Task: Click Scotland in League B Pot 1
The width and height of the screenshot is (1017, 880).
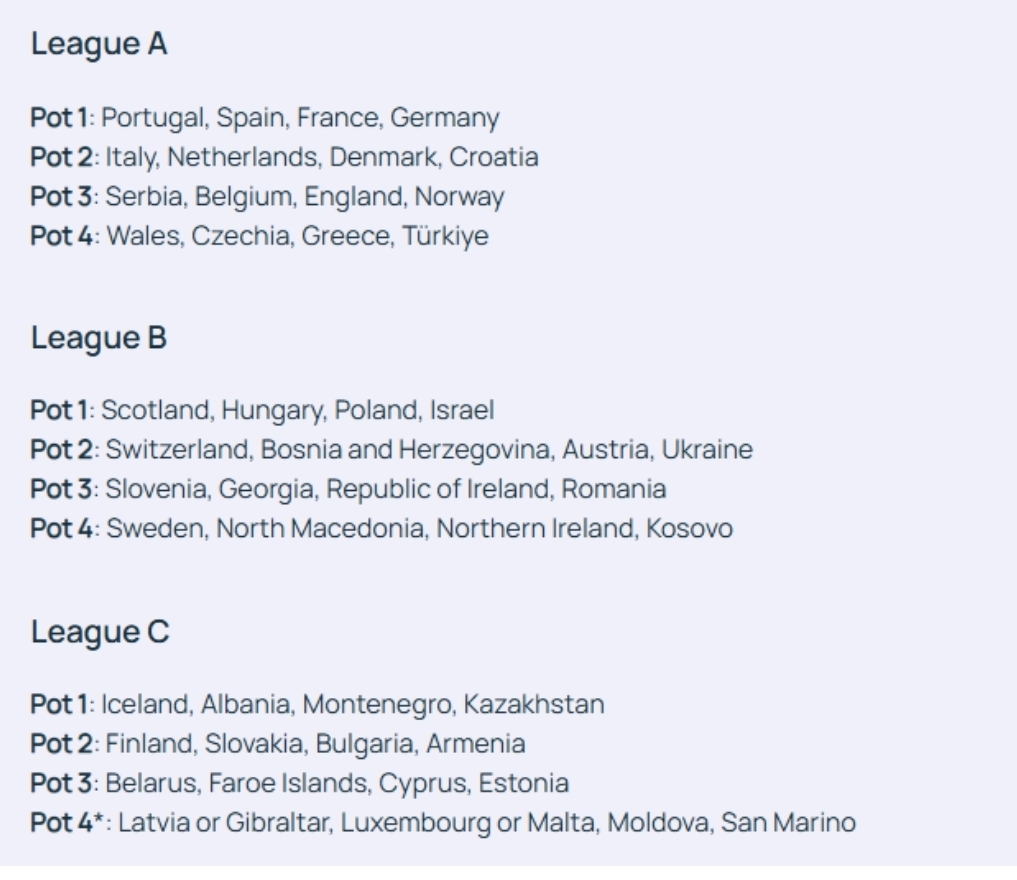Action: pyautogui.click(x=155, y=411)
